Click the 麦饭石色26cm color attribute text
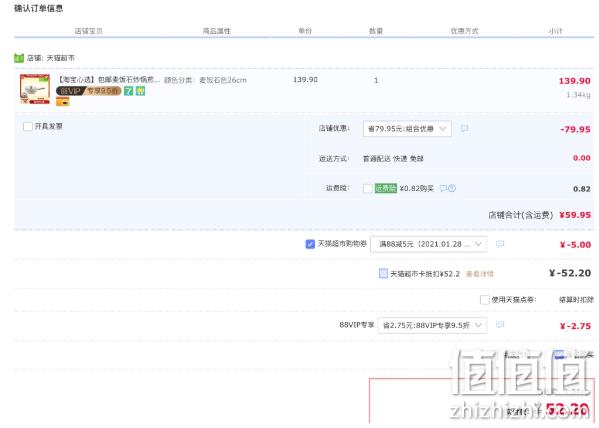This screenshot has height=428, width=599. [x=223, y=80]
